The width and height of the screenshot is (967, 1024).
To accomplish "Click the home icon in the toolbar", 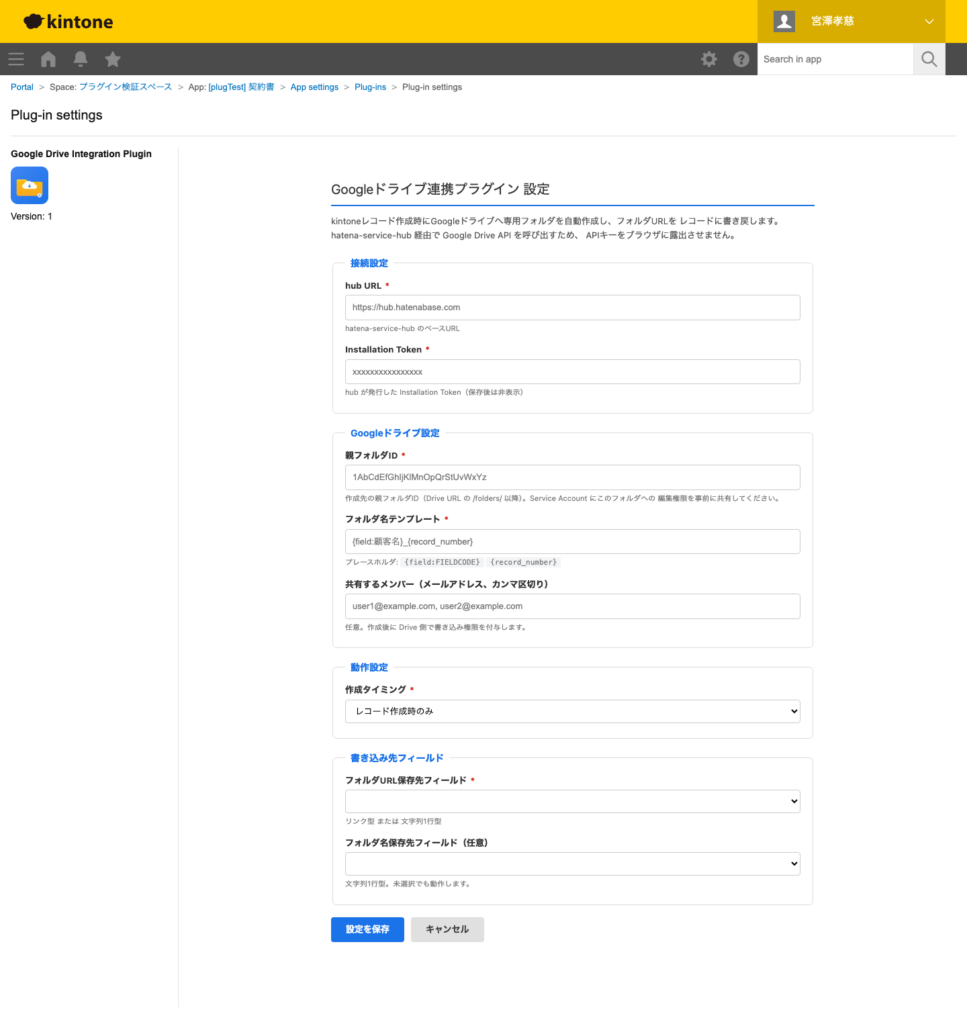I will coord(48,59).
